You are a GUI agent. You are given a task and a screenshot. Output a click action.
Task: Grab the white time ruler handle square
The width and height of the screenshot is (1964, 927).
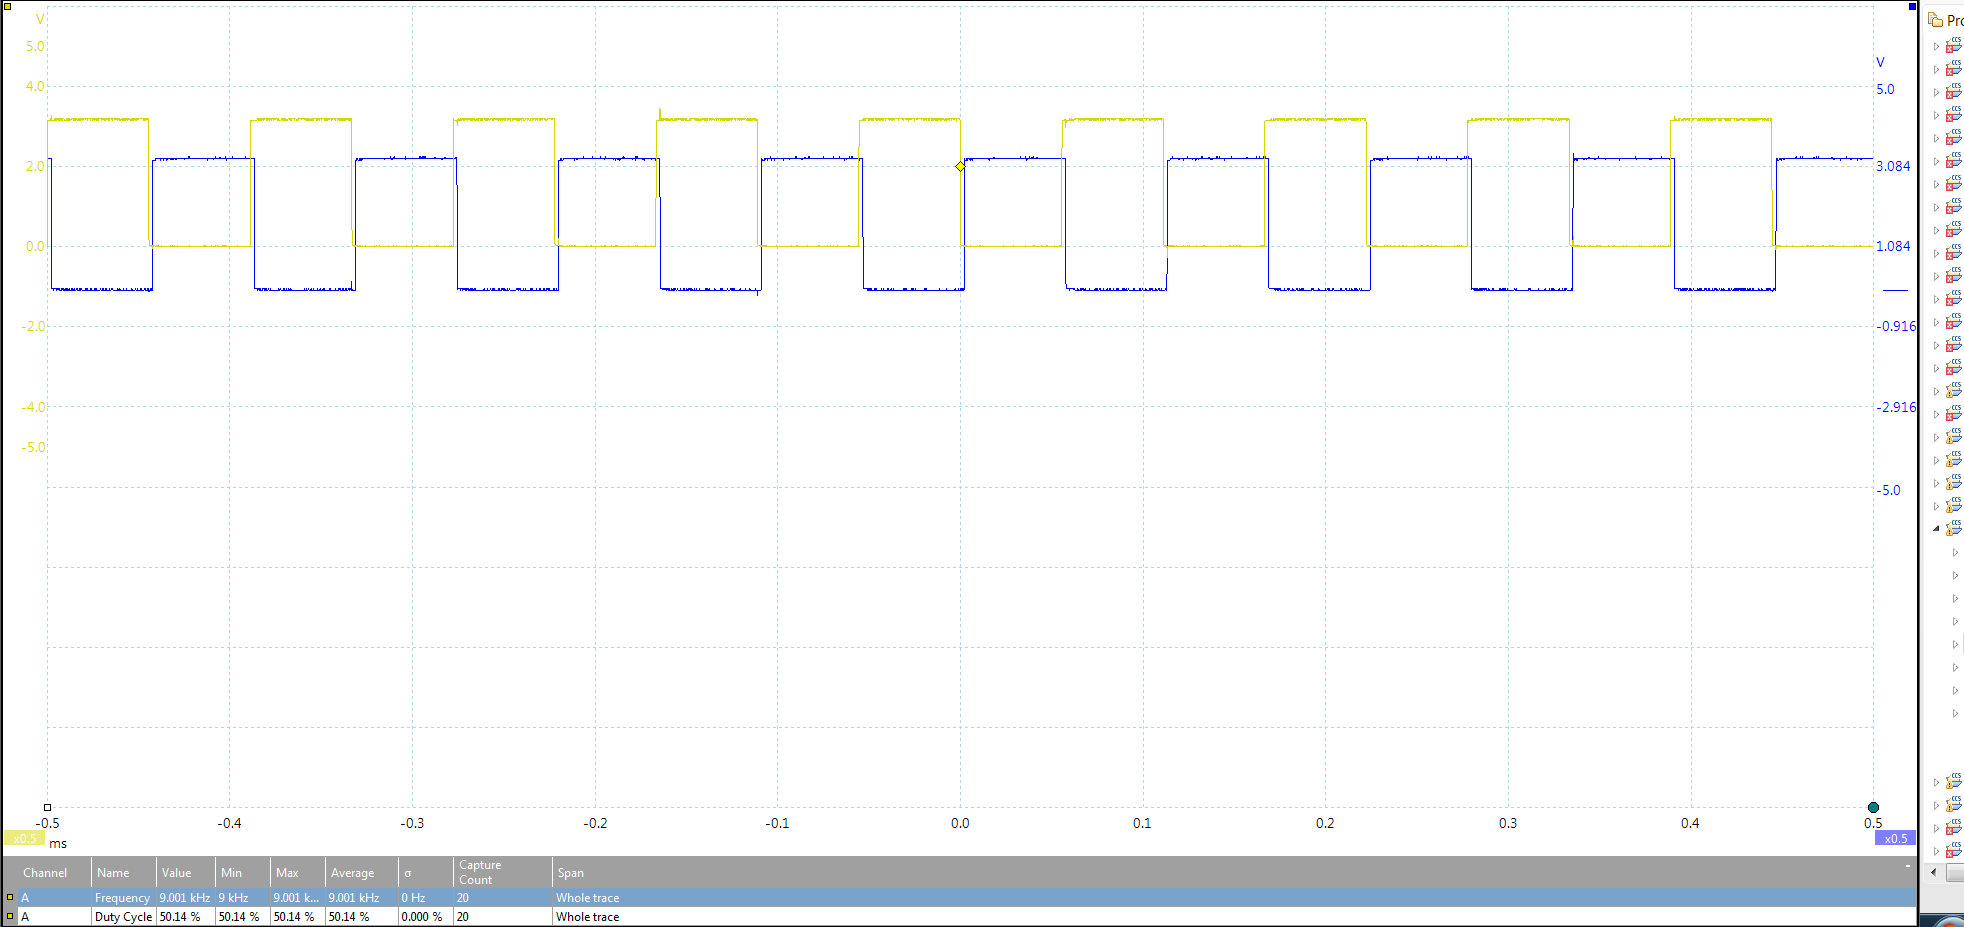pyautogui.click(x=47, y=807)
